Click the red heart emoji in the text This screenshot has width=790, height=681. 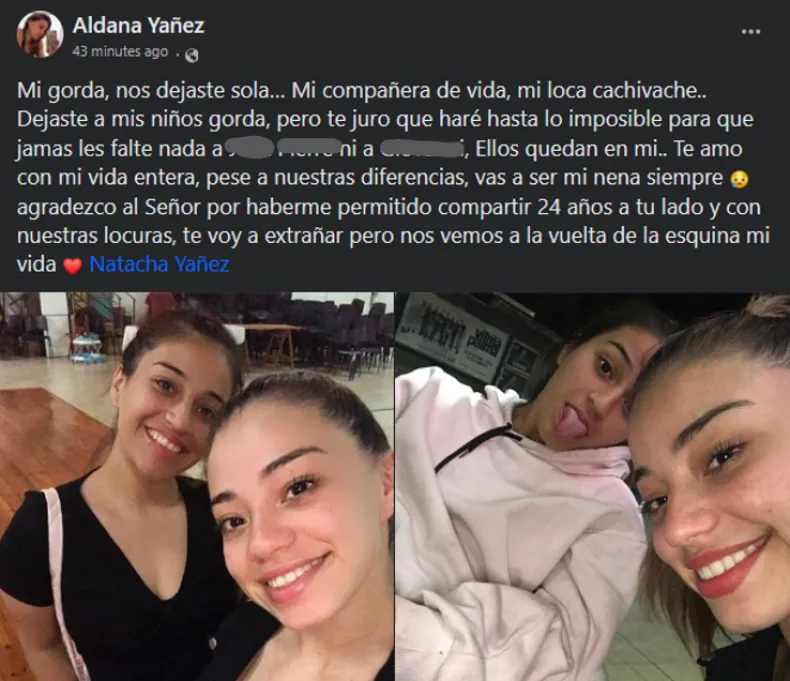(x=73, y=266)
